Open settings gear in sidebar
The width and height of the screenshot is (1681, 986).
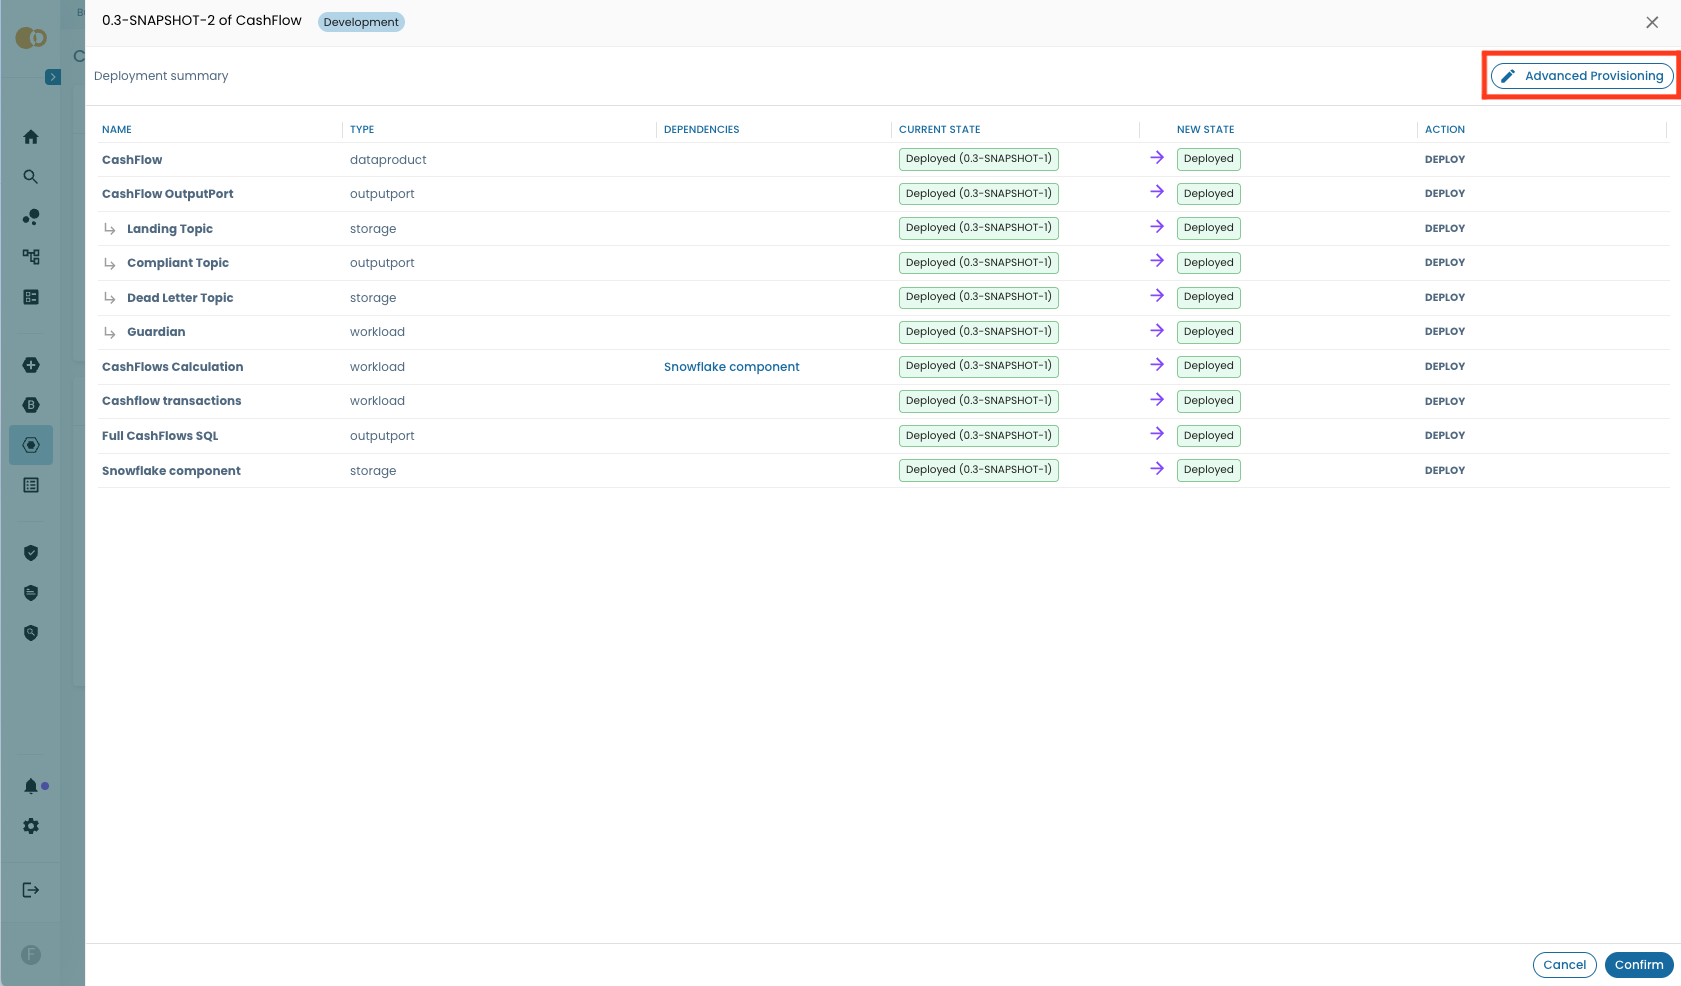pyautogui.click(x=31, y=826)
